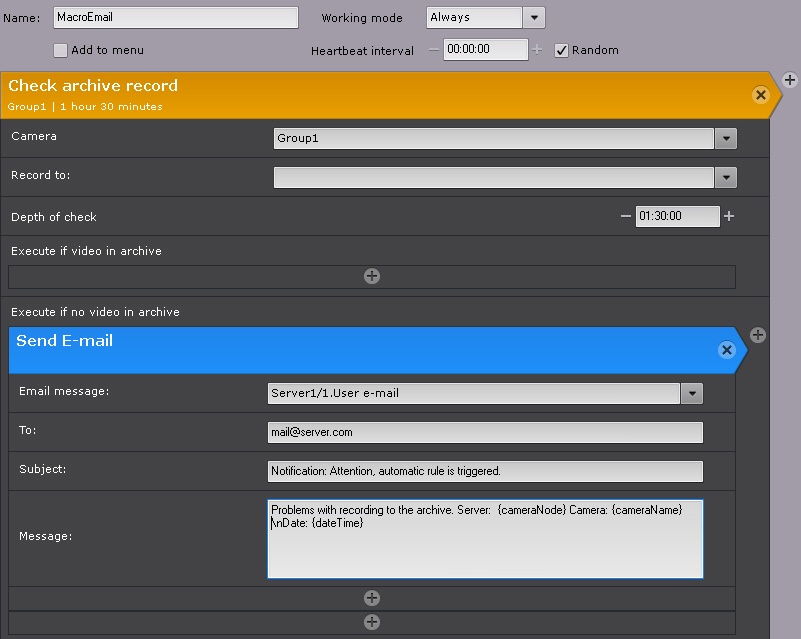Expand the Camera Group1 dropdown

(726, 138)
